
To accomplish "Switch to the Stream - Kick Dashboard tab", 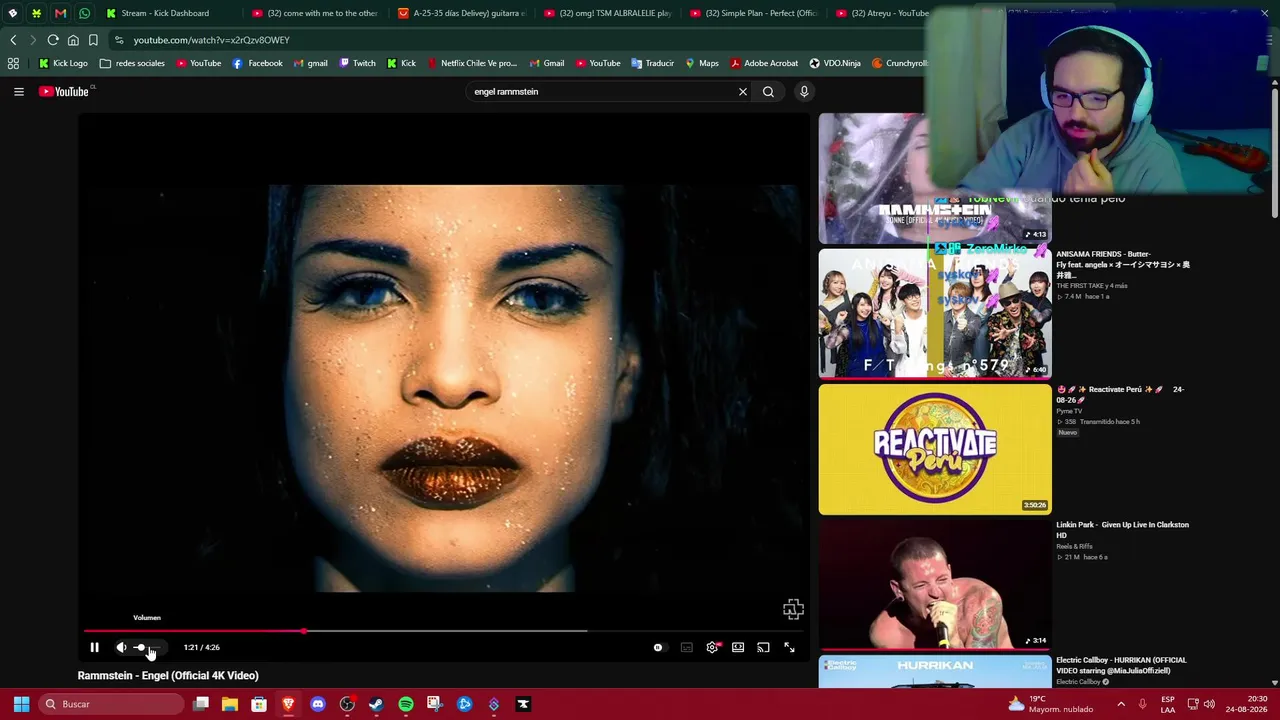I will point(163,13).
